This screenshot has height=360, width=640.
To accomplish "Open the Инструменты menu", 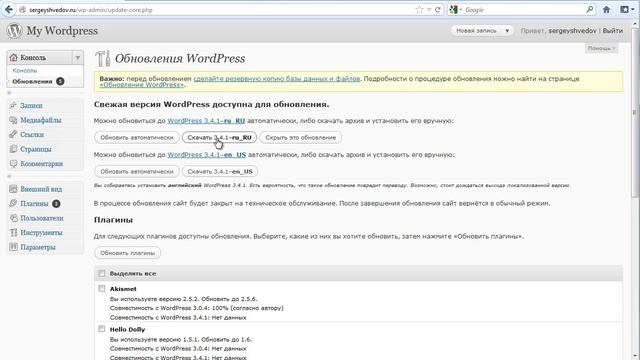I will [41, 233].
